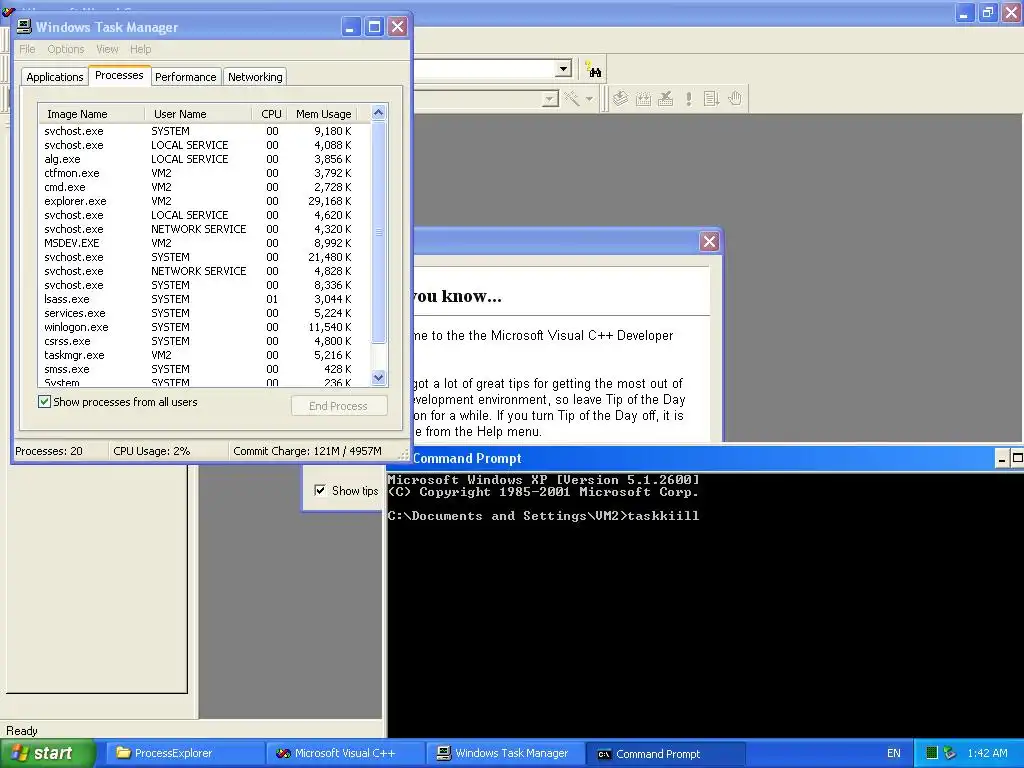
Task: Switch to ProcessExplorer on the taskbar
Action: click(186, 753)
